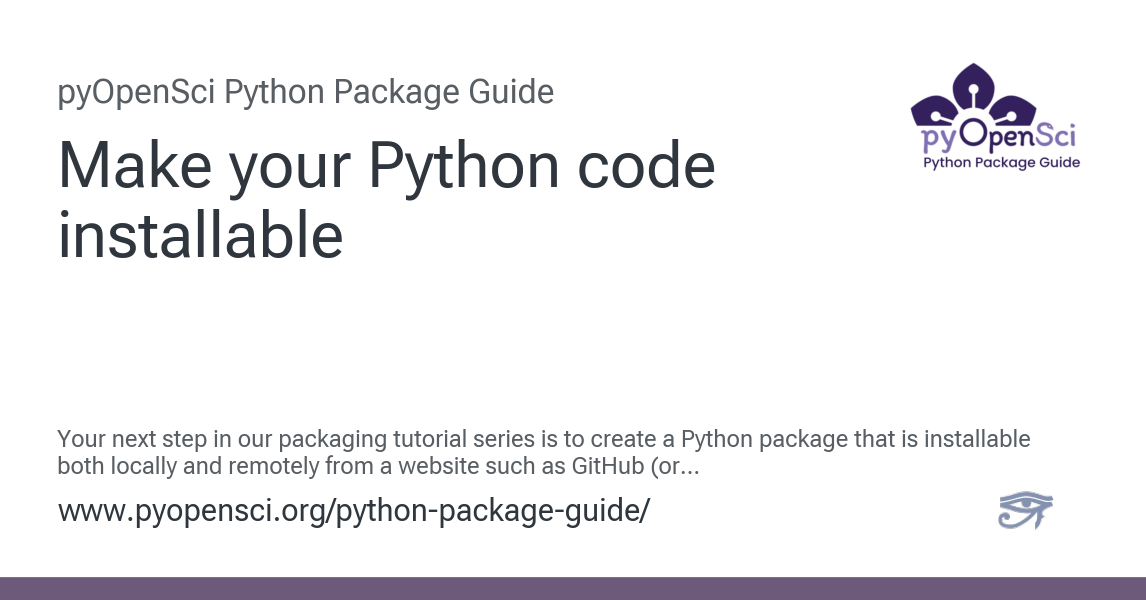Click the pyOpenSci flower logo
Viewport: 1146px width, 600px height.
pos(995,116)
